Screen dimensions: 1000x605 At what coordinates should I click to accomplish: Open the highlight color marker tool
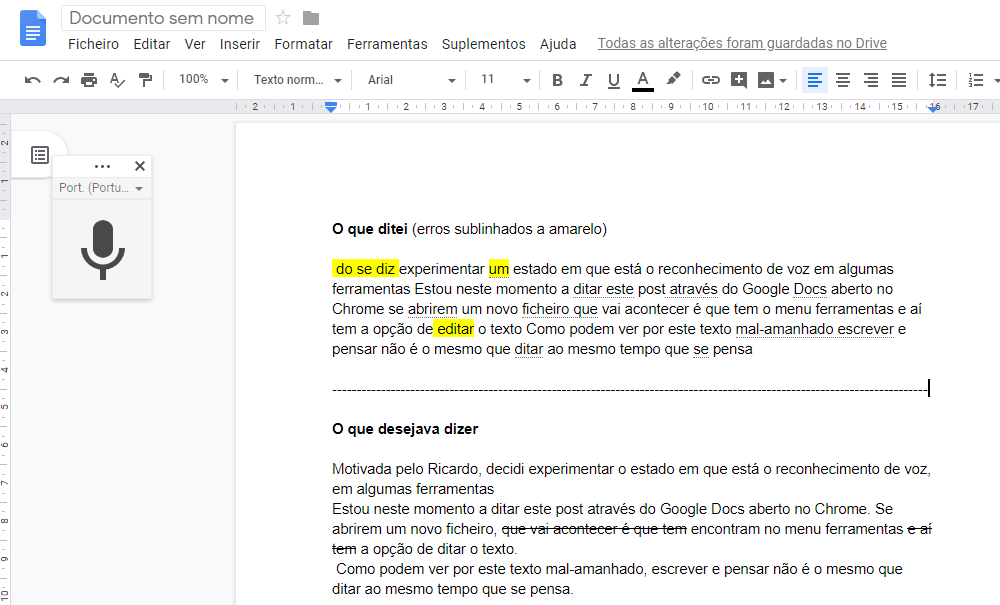click(x=673, y=80)
